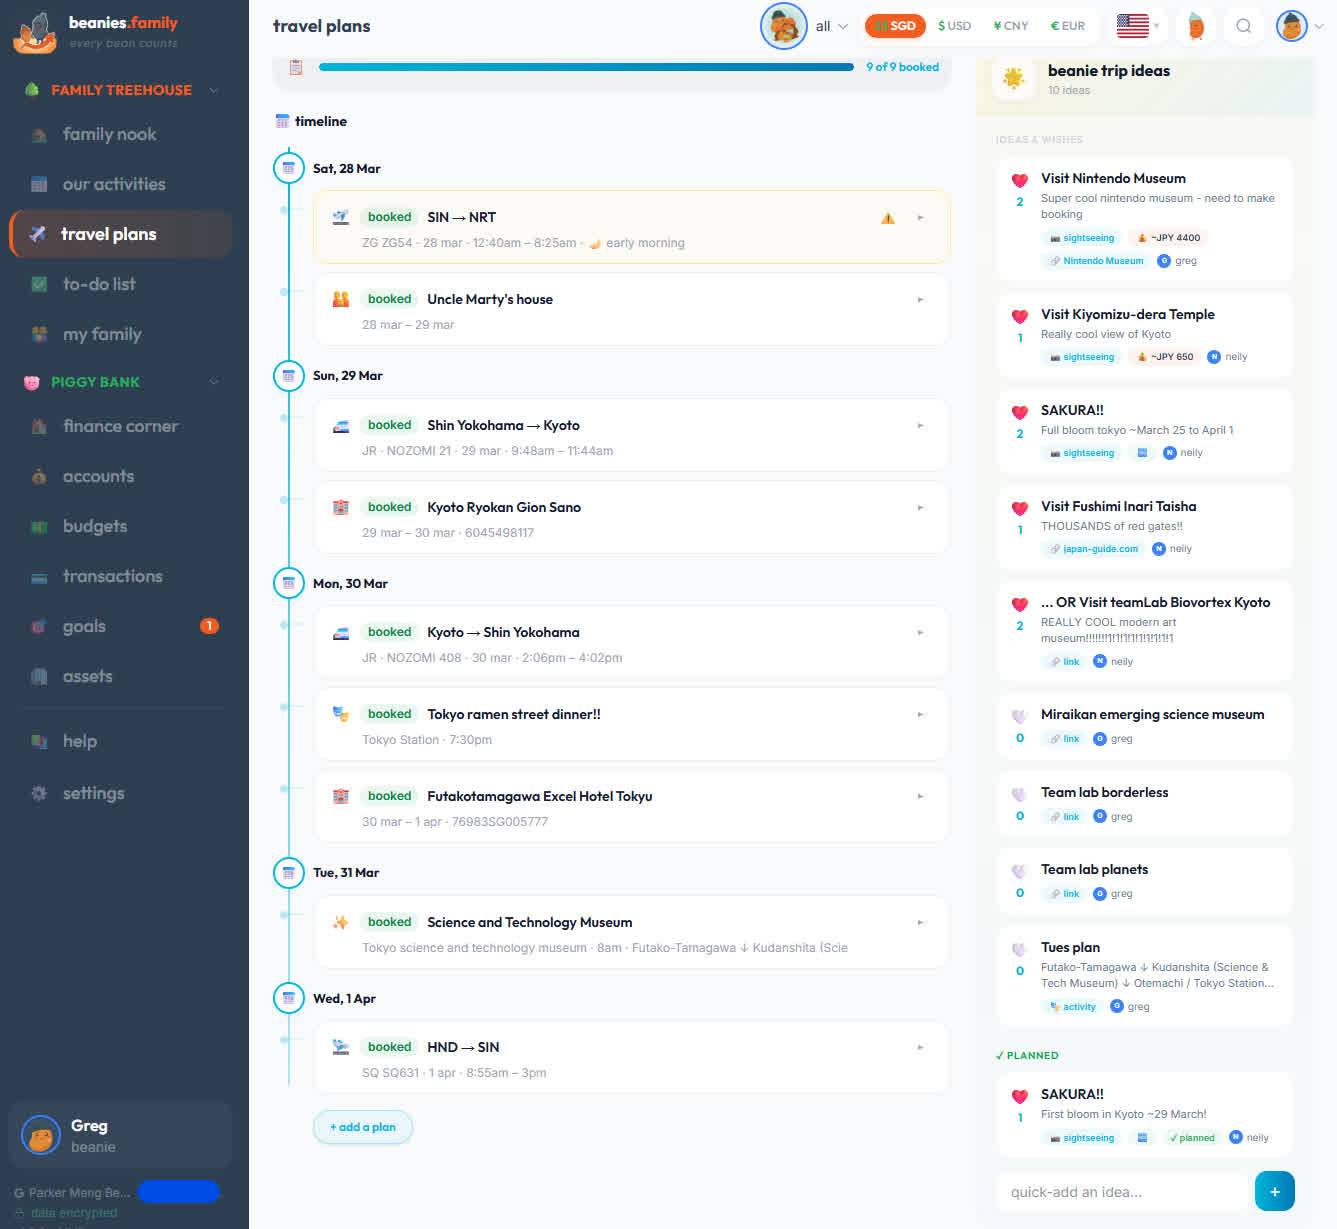The image size is (1337, 1229).
Task: Click the Sat, 28 Mar calendar marker
Action: click(289, 168)
